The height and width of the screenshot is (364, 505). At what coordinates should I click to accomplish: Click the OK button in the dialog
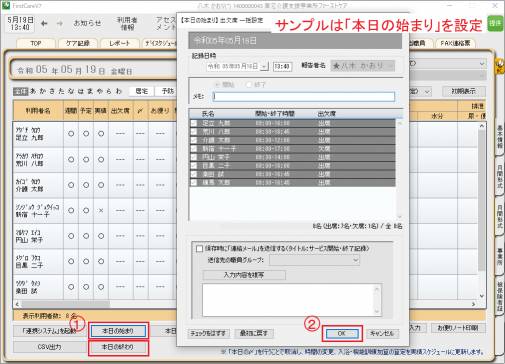click(x=342, y=333)
